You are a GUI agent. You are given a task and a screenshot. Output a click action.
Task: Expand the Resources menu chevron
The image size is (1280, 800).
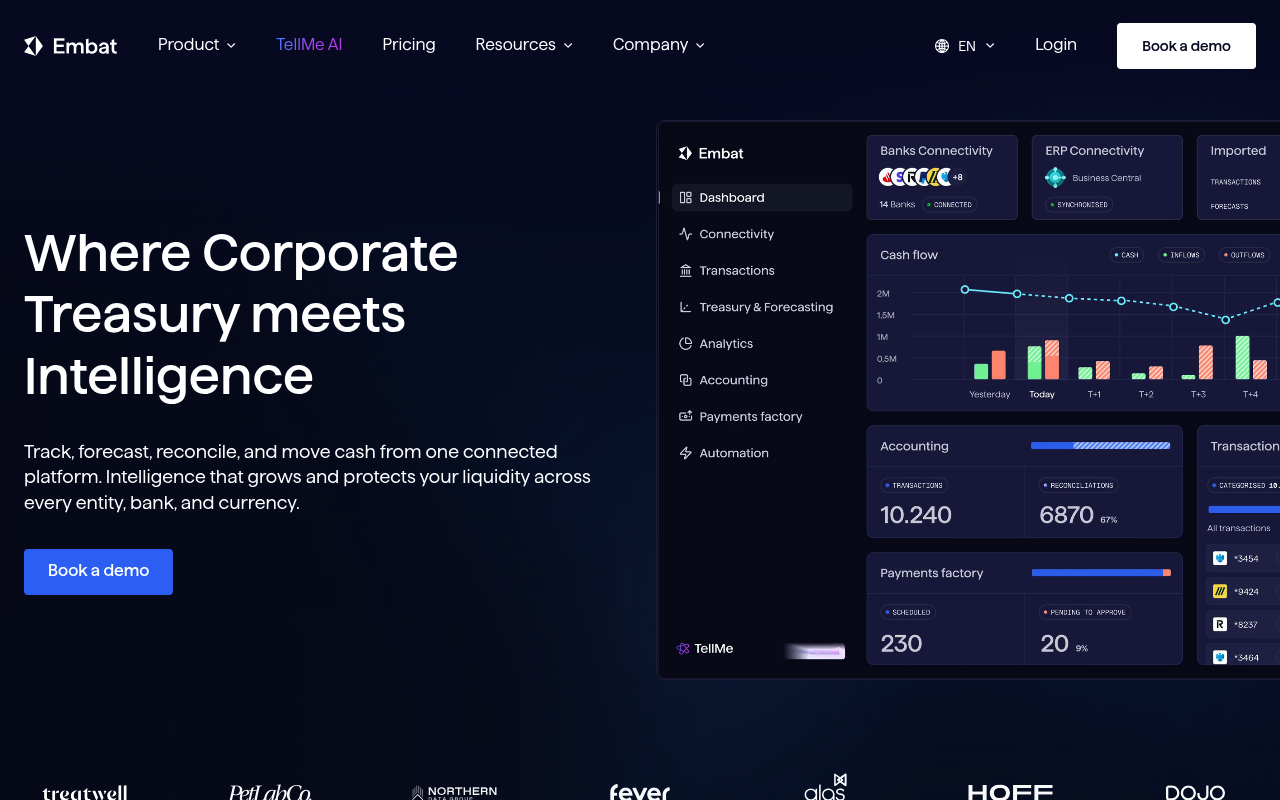coord(568,46)
